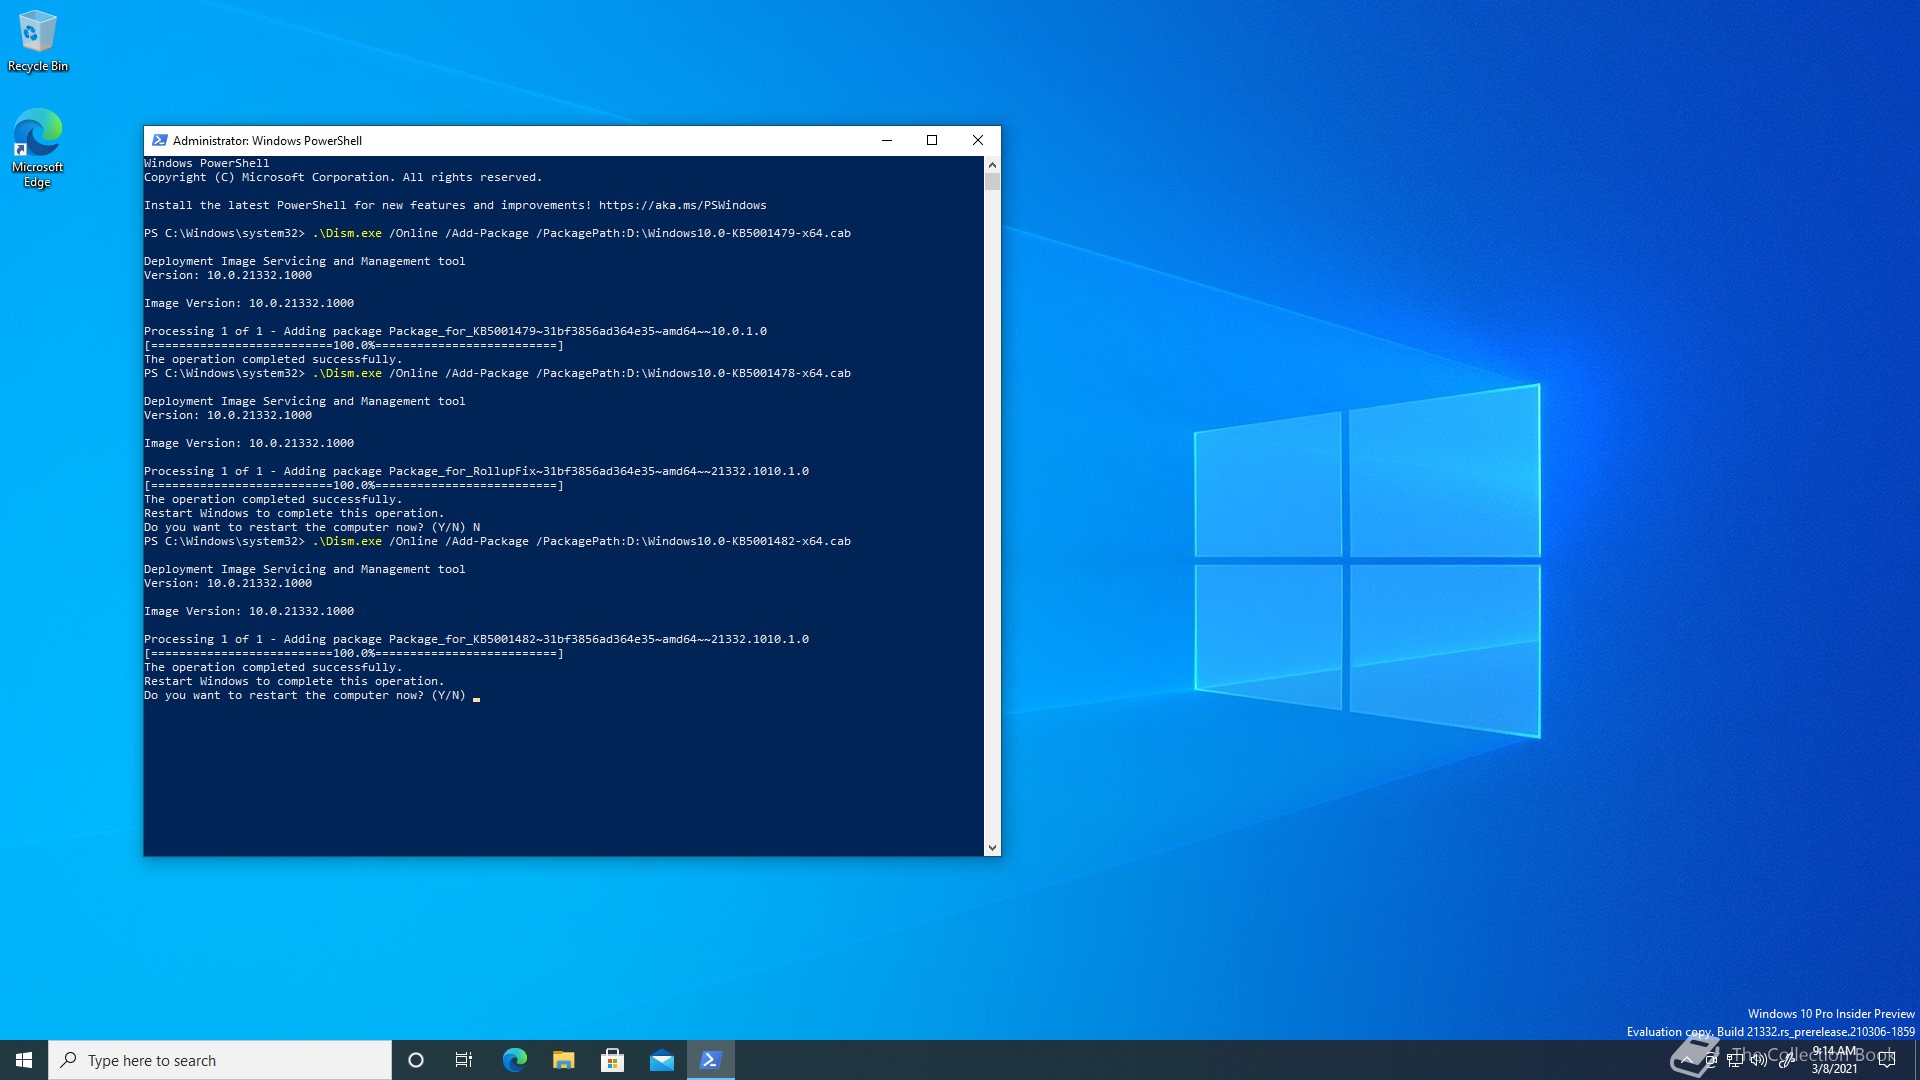
Task: Click the 'Package_for_KB5001479' processing line
Action: coord(455,331)
